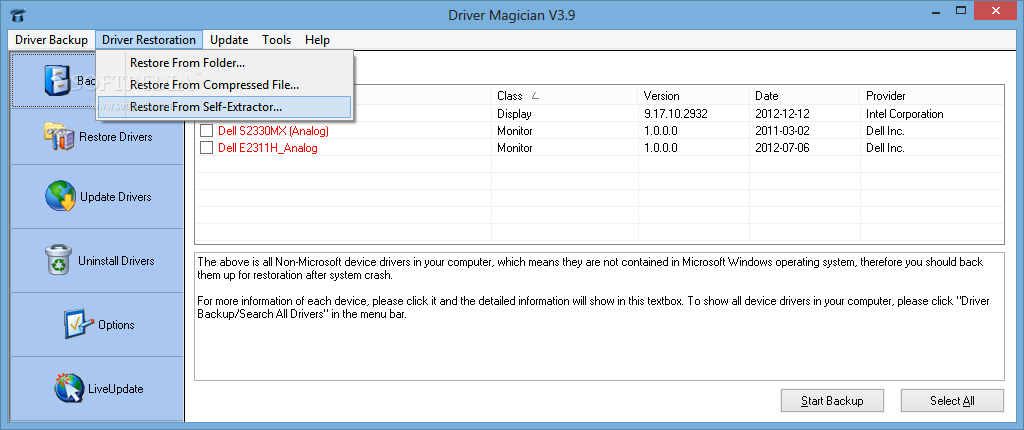Image resolution: width=1024 pixels, height=430 pixels.
Task: Click the Uninstall Drivers label
Action: 116,261
